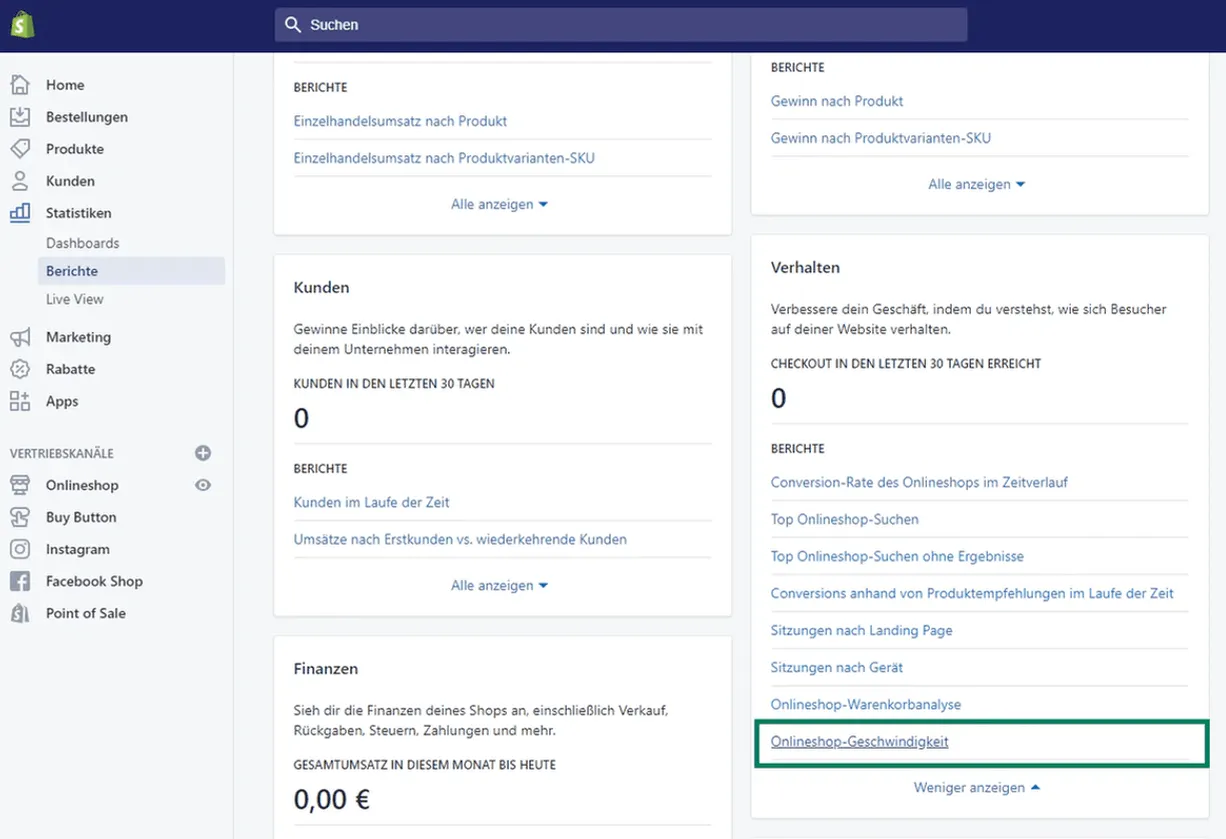Open Bestellungen via its inbox icon
The height and width of the screenshot is (839, 1226).
20,117
